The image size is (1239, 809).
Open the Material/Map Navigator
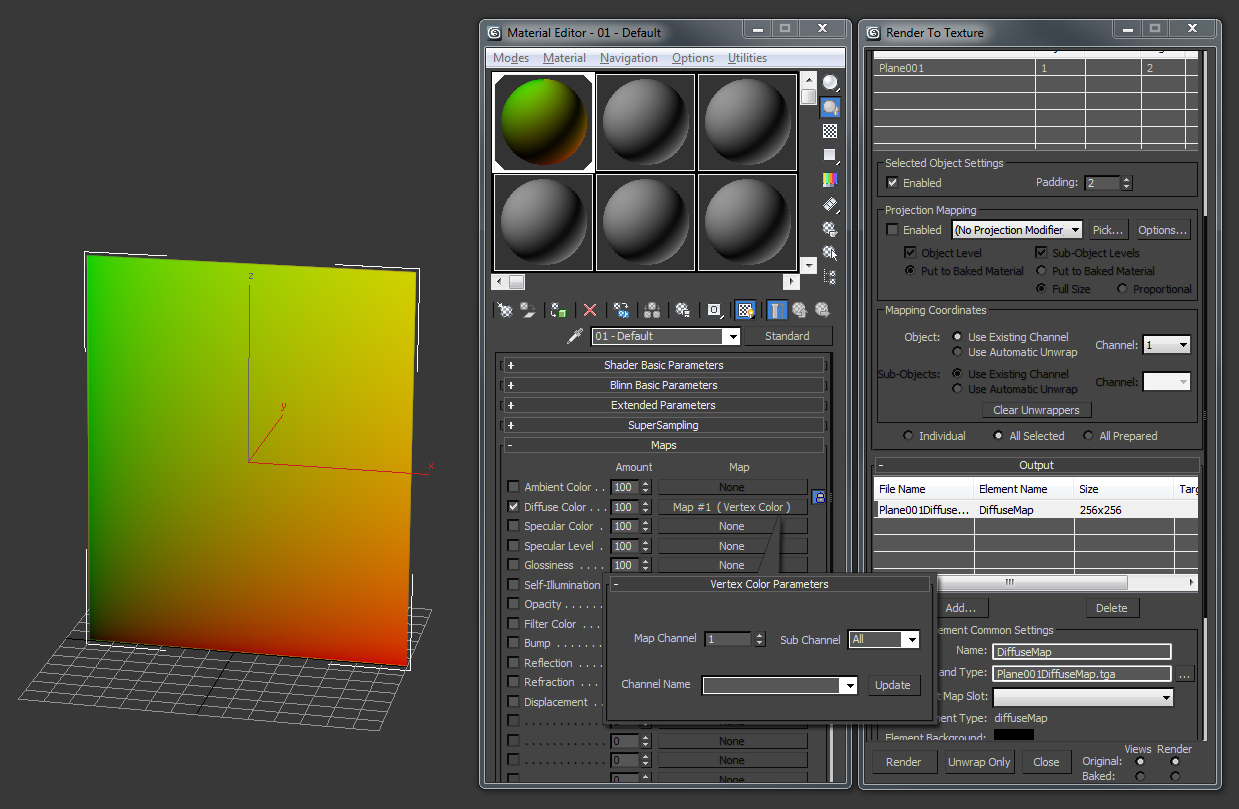[x=829, y=278]
